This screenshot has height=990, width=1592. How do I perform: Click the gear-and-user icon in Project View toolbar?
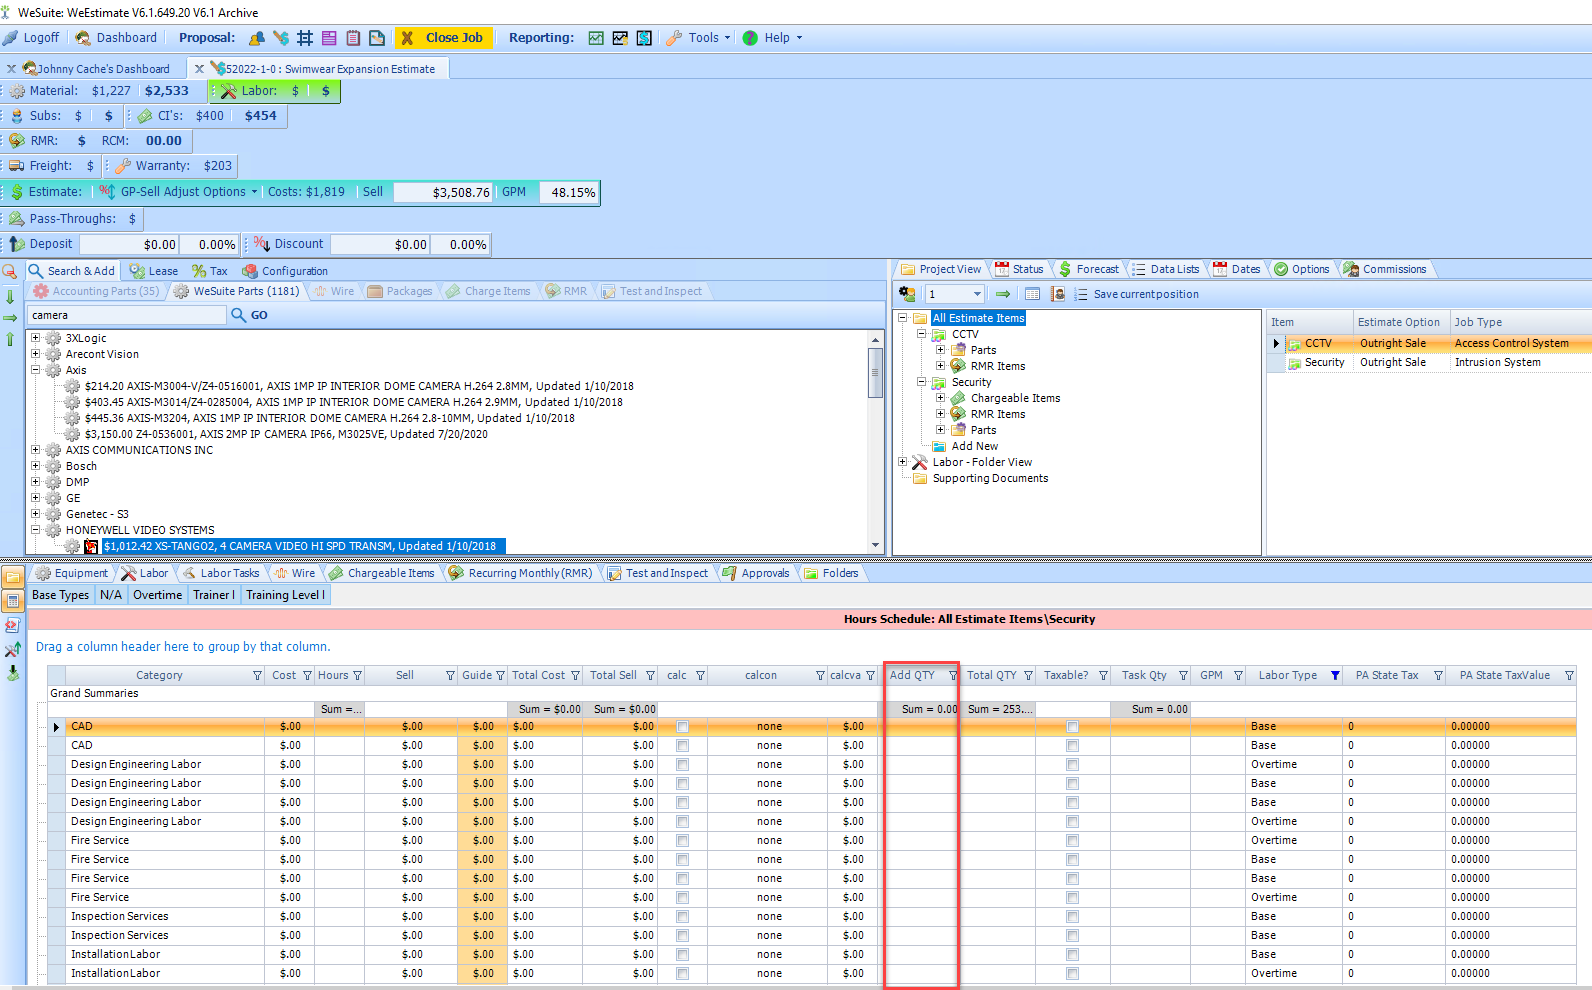907,294
